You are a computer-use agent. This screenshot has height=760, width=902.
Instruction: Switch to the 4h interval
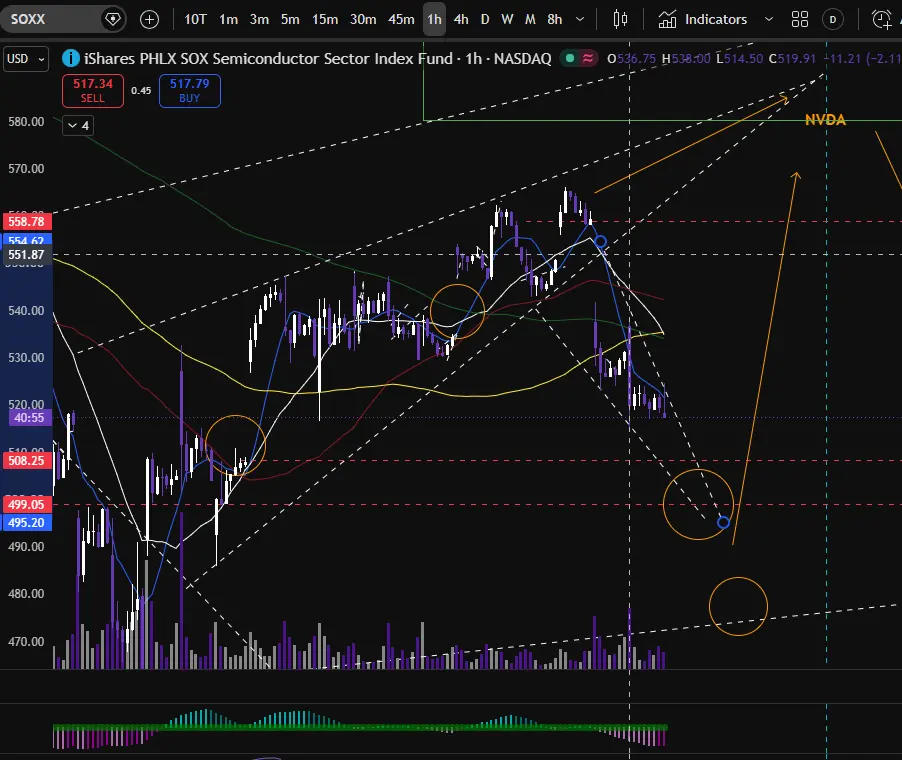point(461,20)
